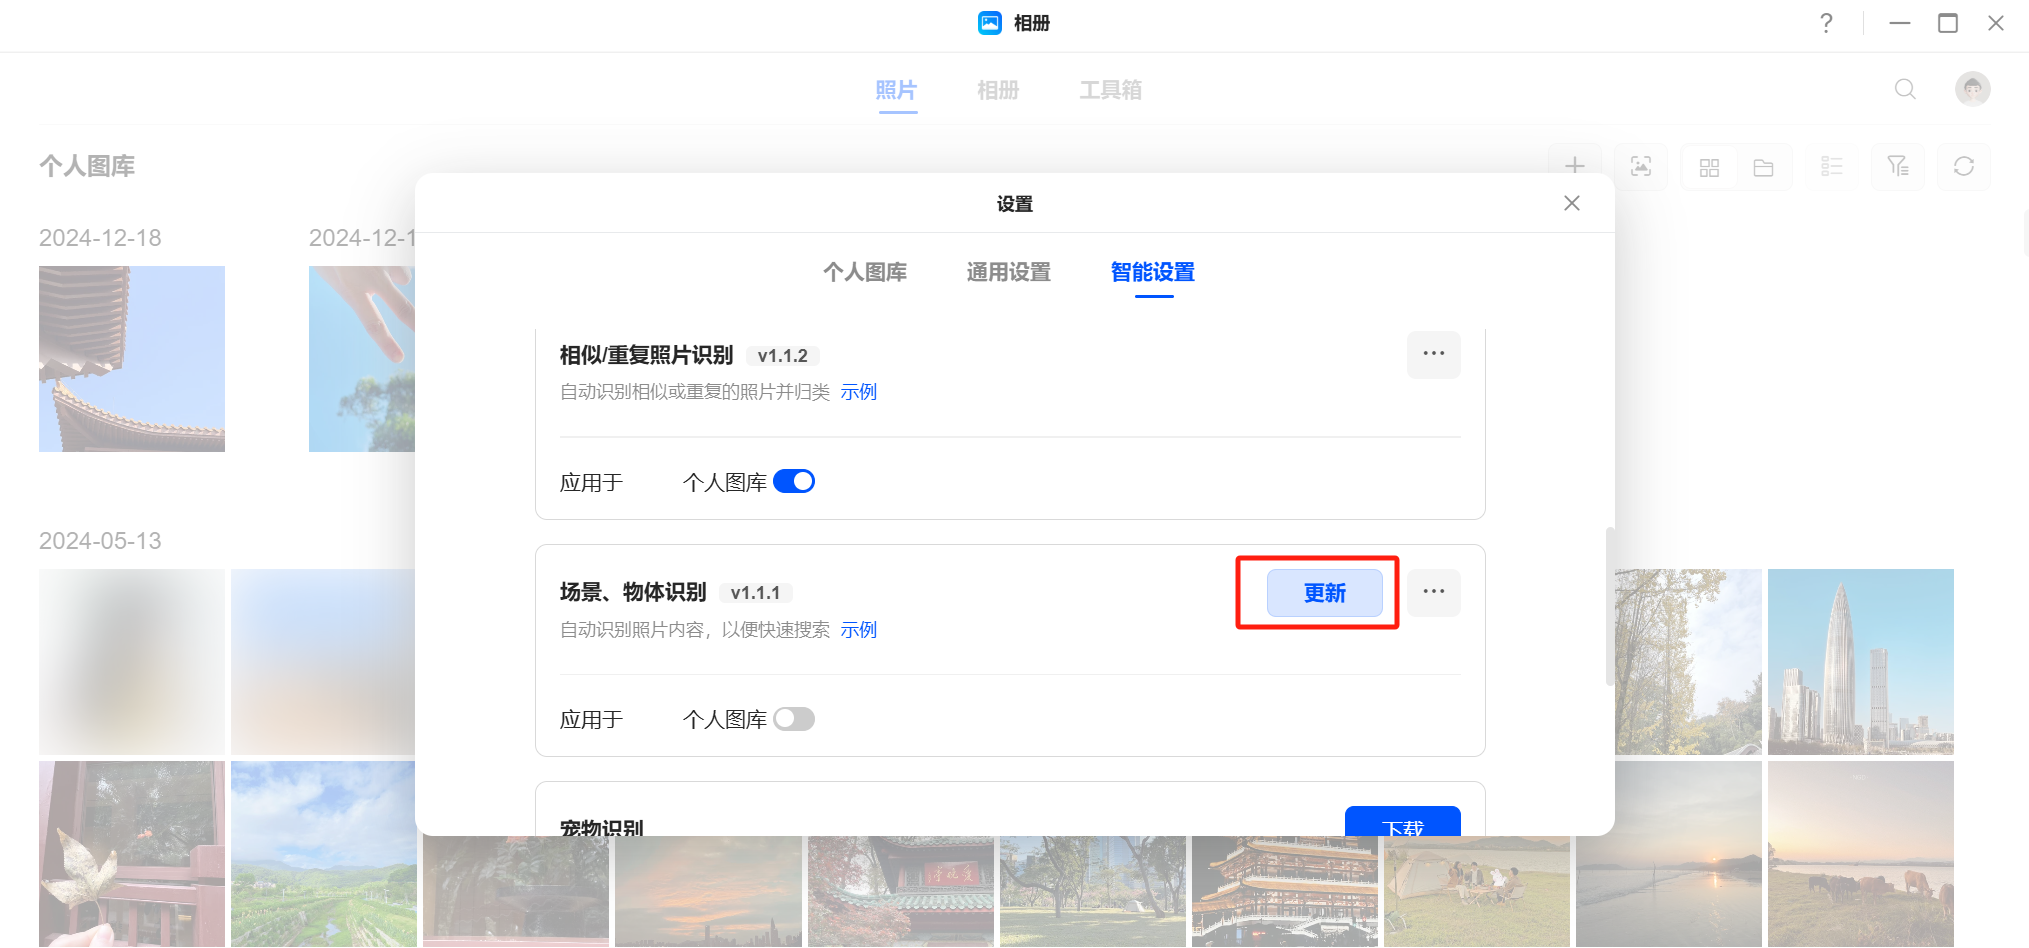Click the list selection icon in toolbar
2029x948 pixels.
1831,166
